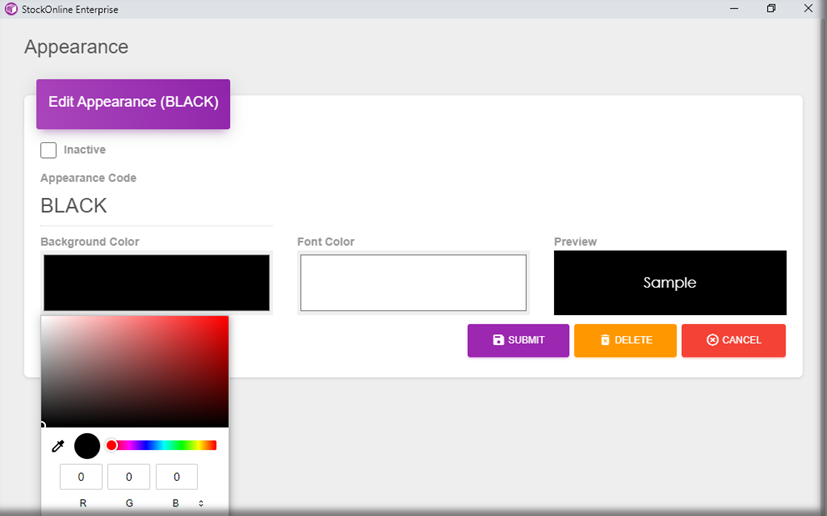
Task: Close the StockOnline Enterprise window
Action: coord(808,9)
